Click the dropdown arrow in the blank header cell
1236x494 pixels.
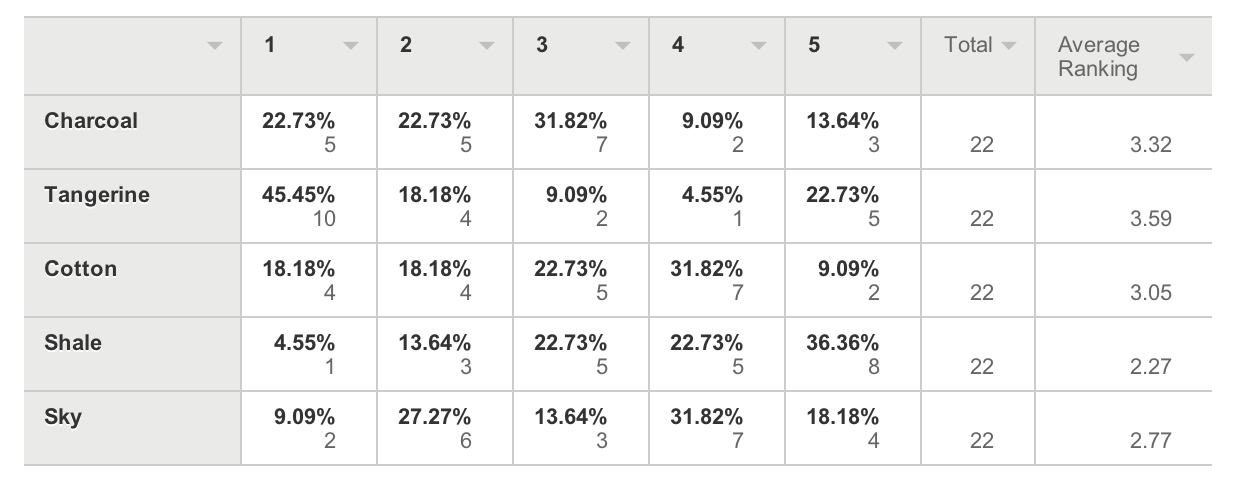(x=213, y=46)
